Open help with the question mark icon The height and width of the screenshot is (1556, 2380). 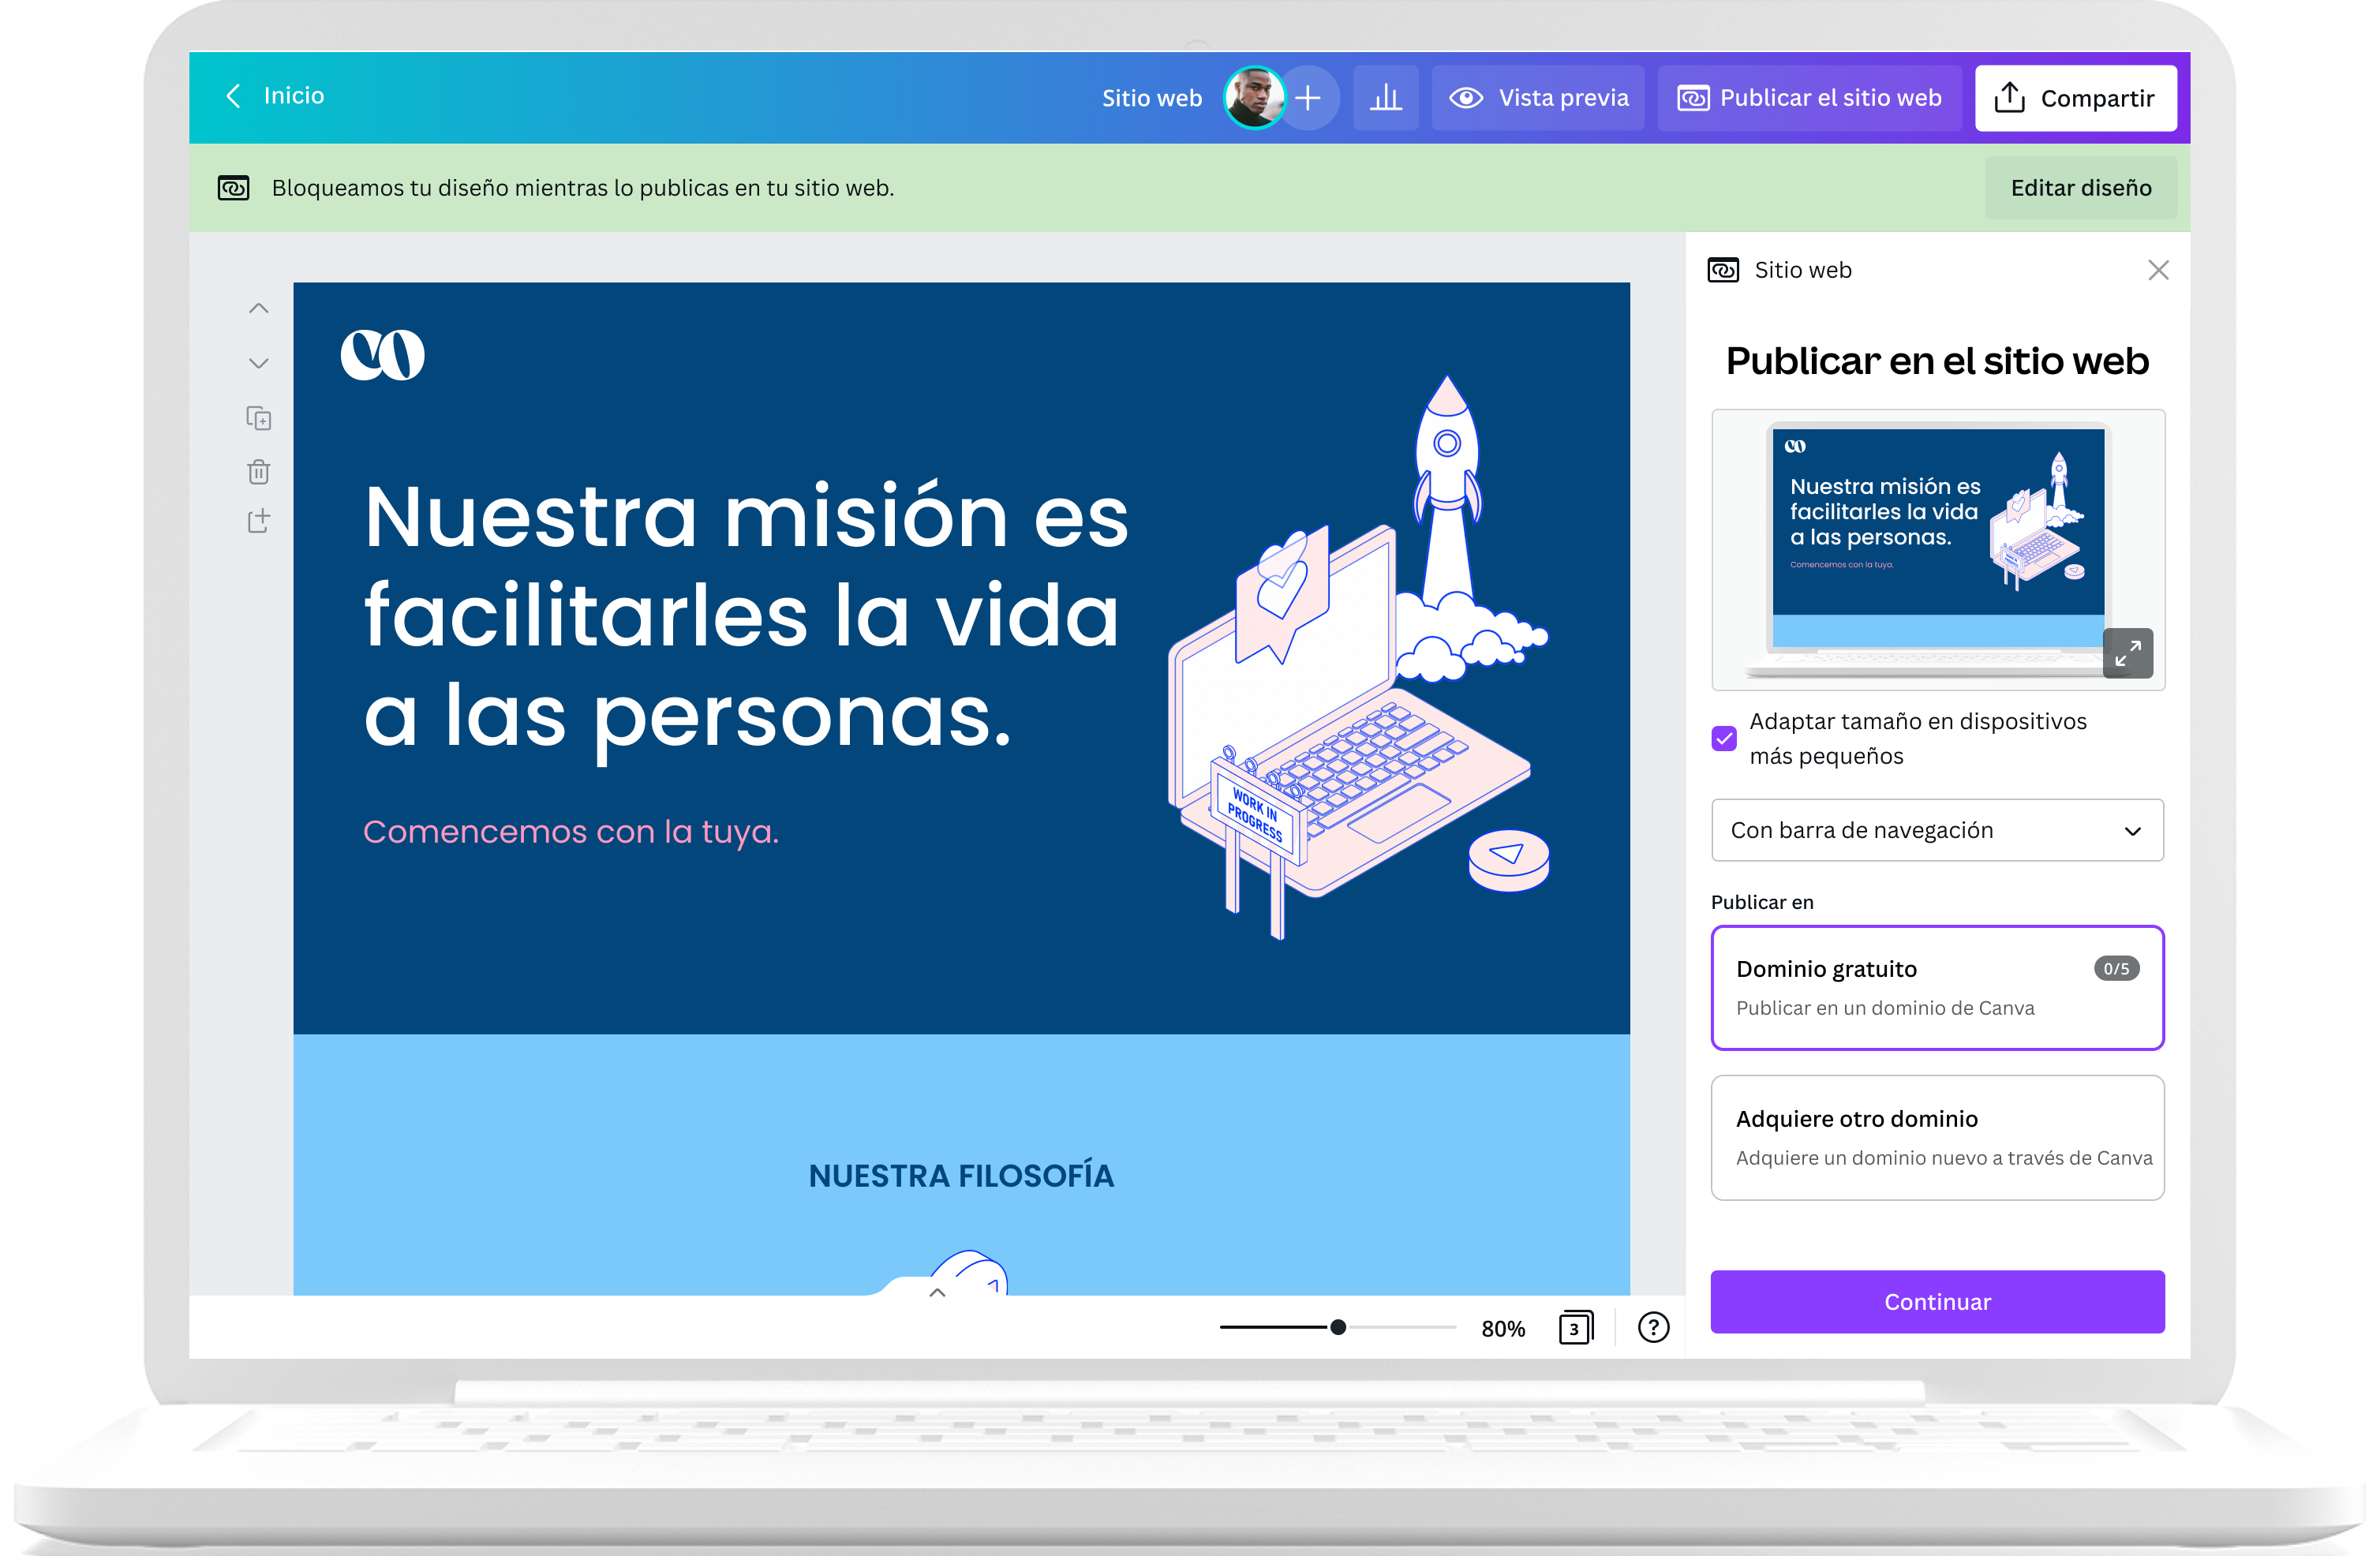tap(1653, 1327)
